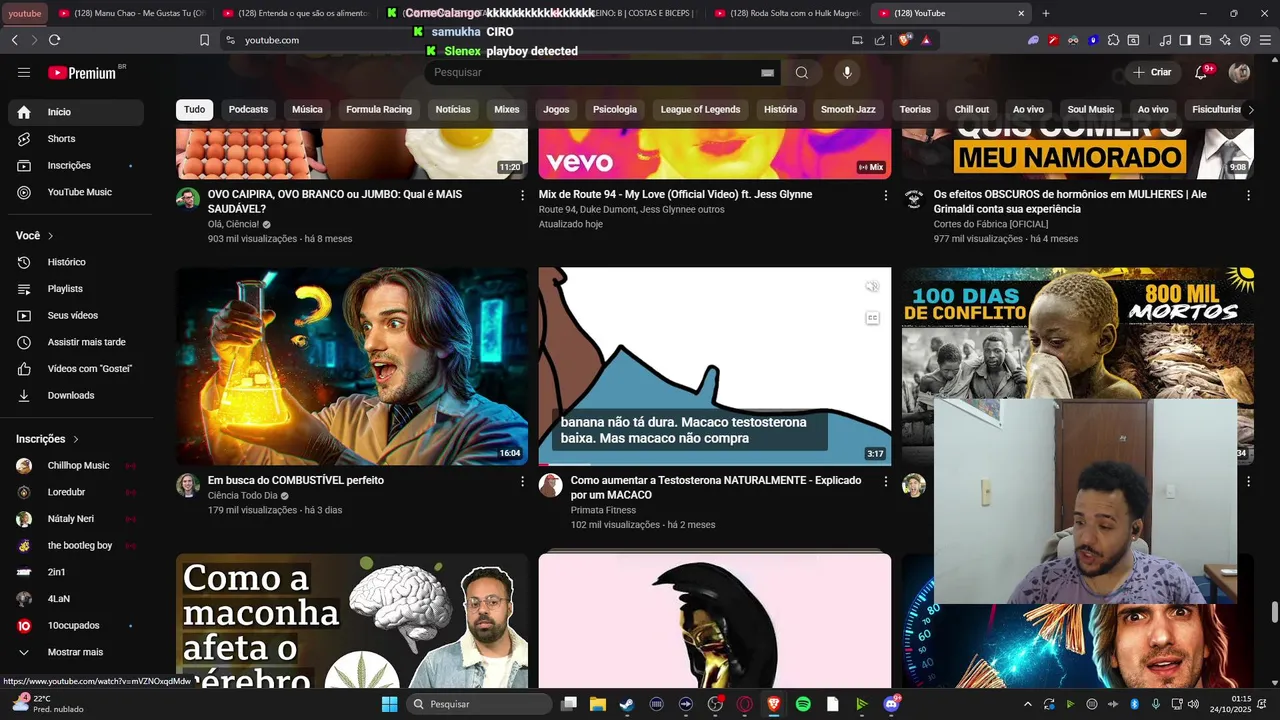
Task: Open the Leo AI sparkle icon
Action: (1225, 40)
